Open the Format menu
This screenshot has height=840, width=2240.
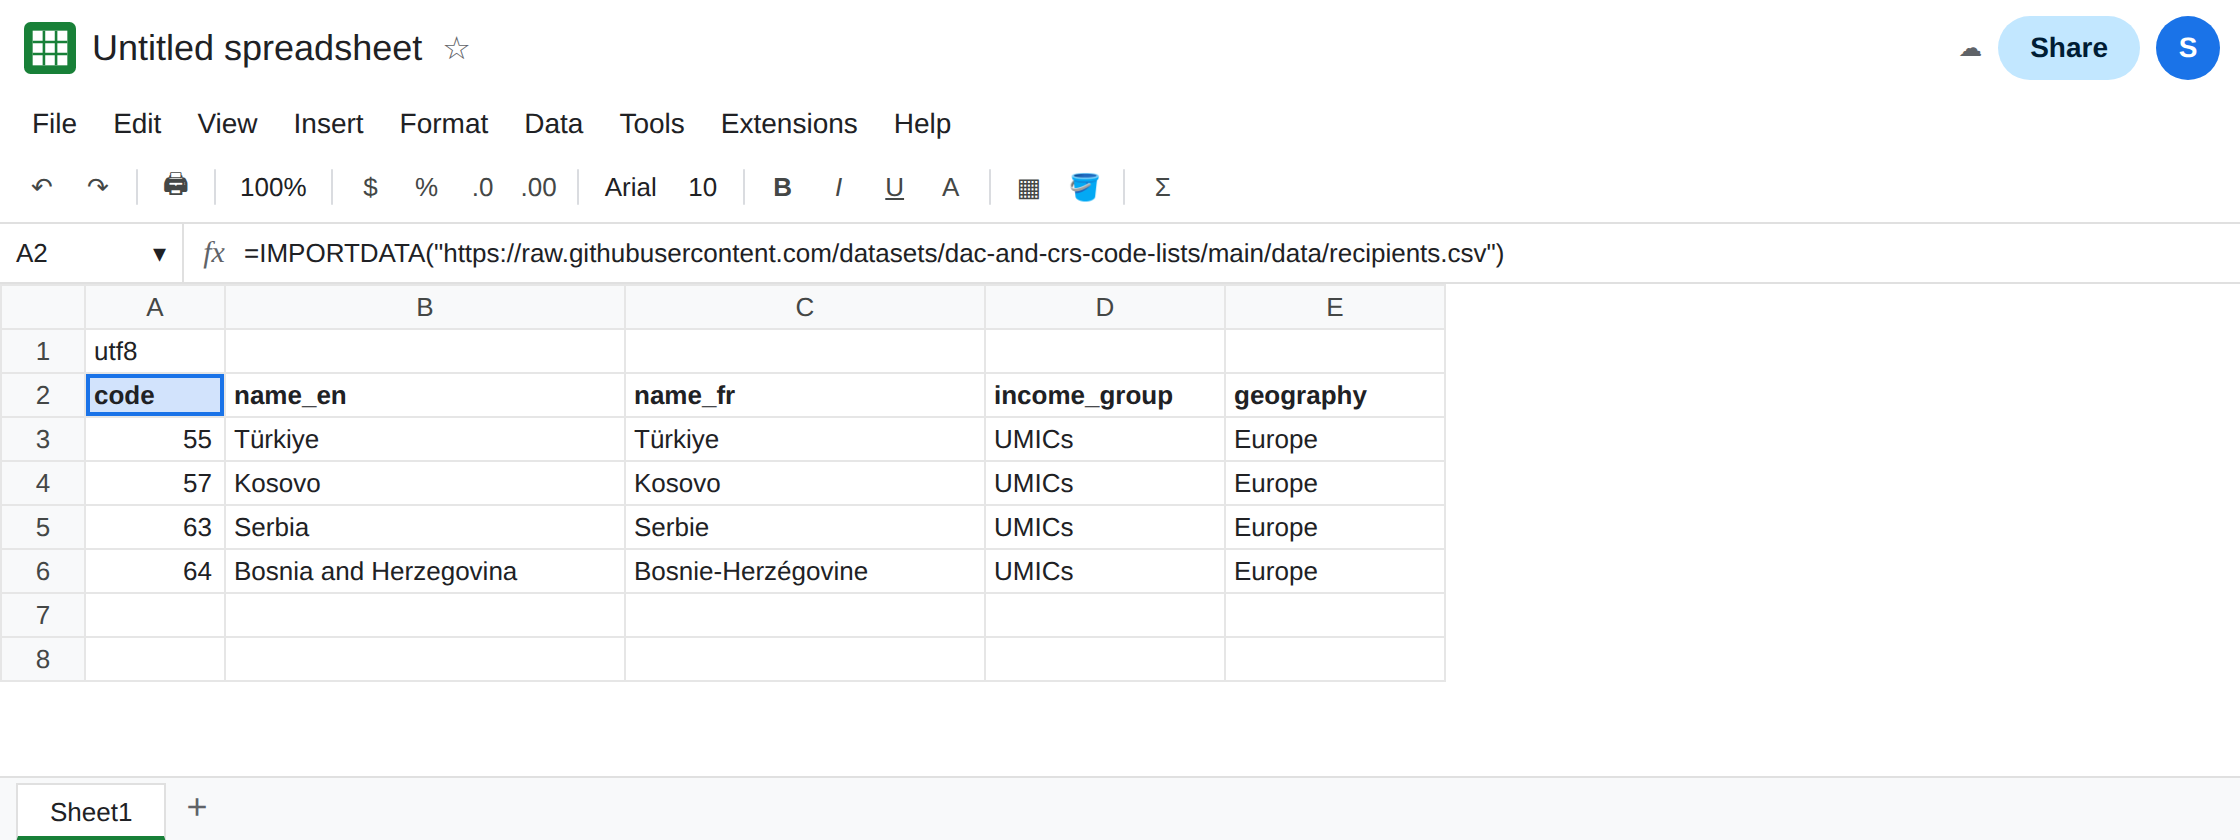(444, 123)
